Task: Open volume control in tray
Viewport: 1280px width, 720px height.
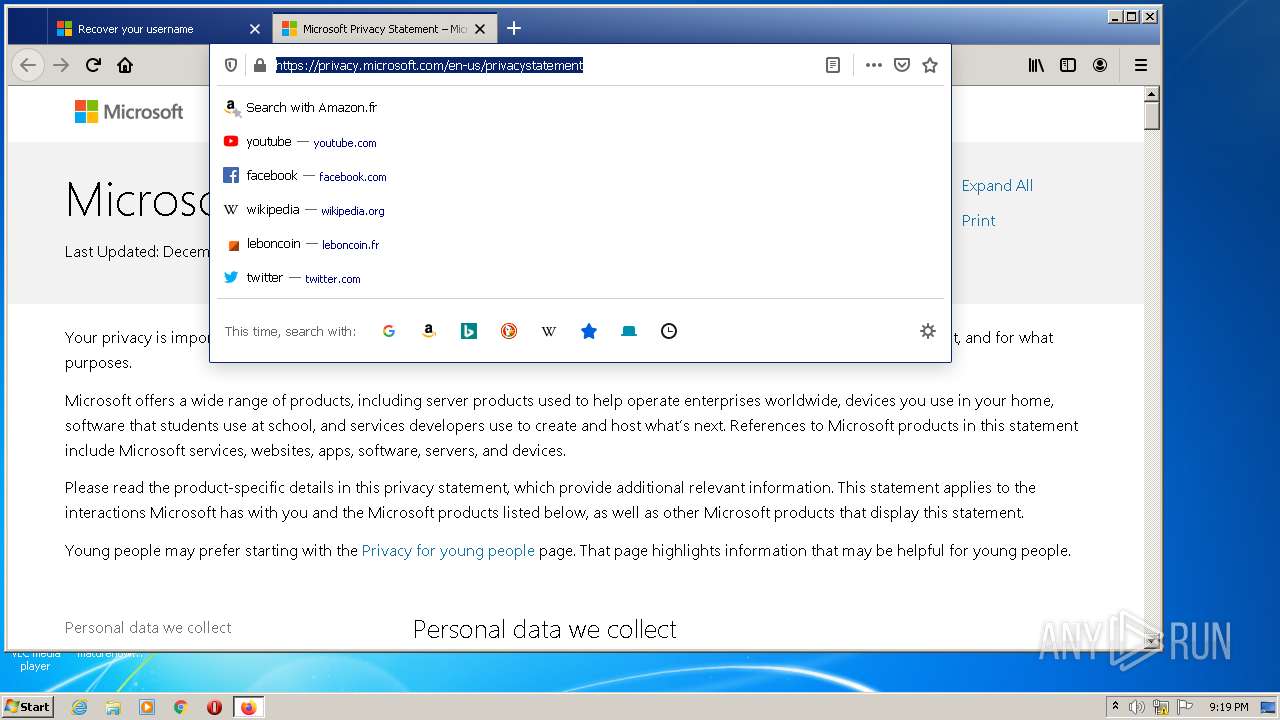Action: coord(1137,707)
